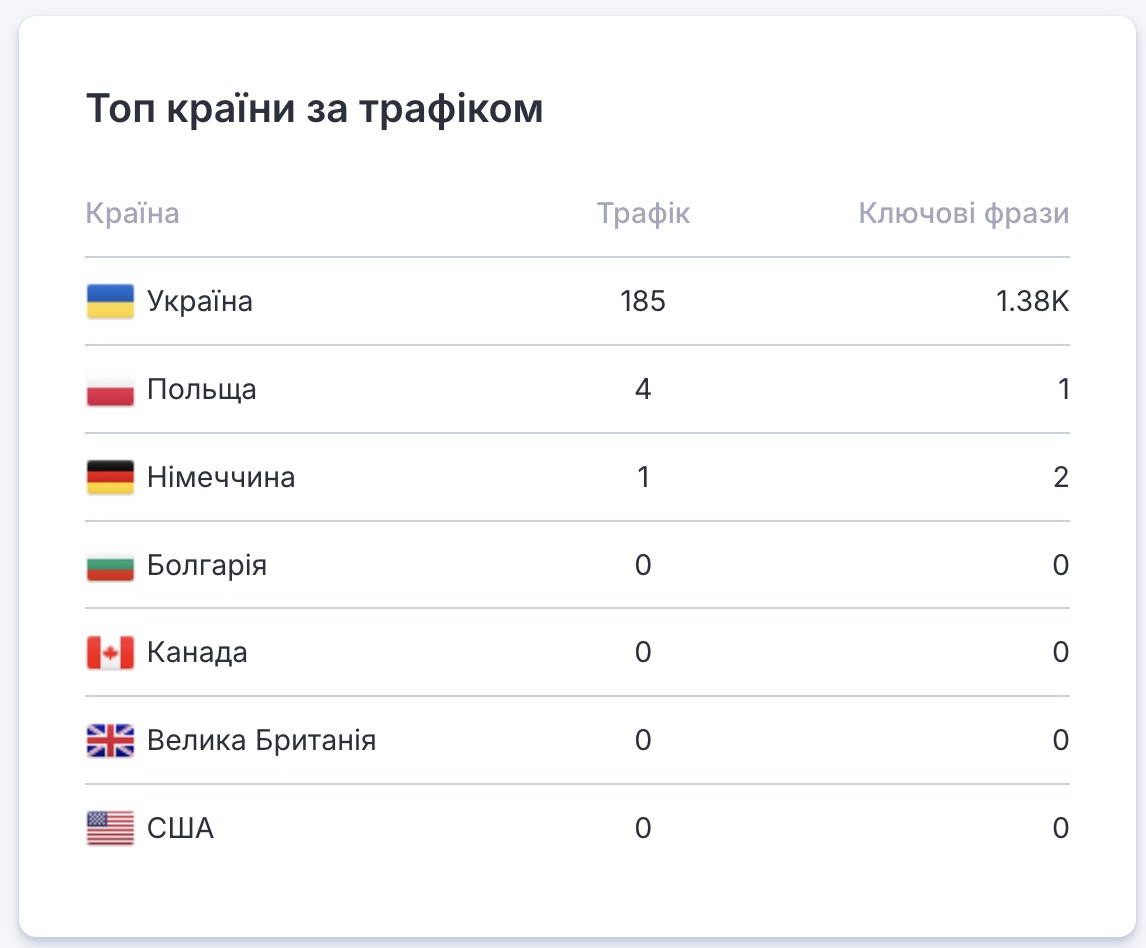Select the Польща country name
The image size is (1146, 948).
tap(201, 389)
